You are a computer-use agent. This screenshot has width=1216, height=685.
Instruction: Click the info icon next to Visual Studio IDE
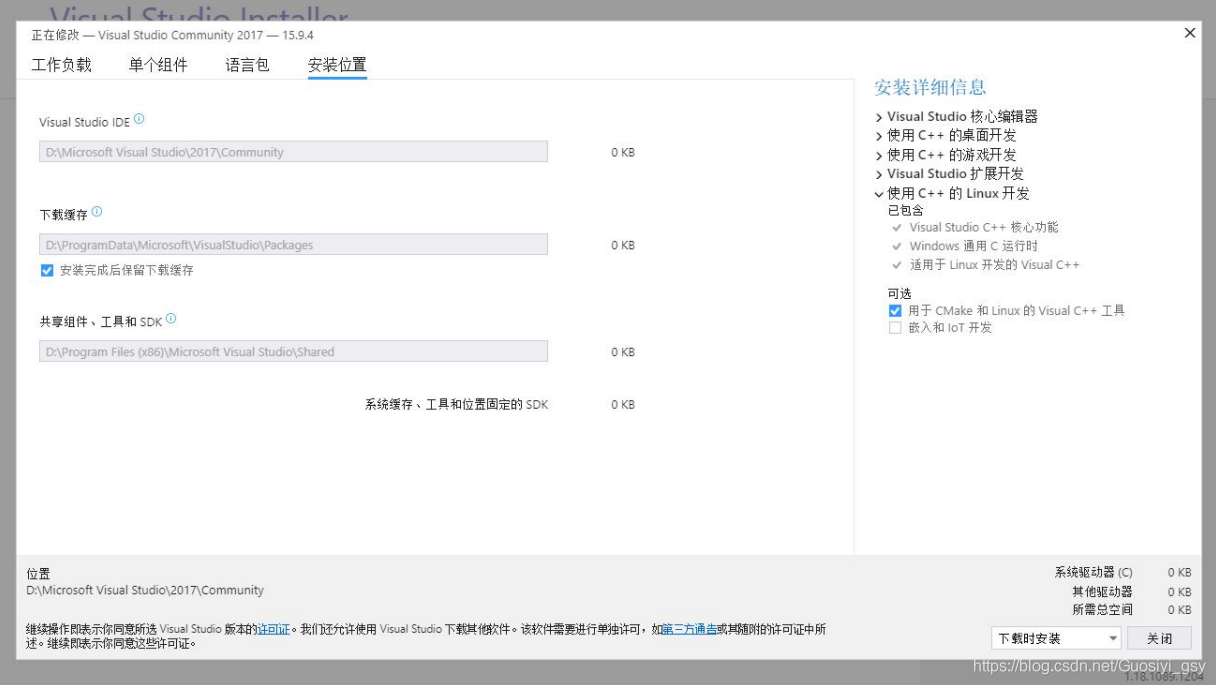click(x=140, y=117)
